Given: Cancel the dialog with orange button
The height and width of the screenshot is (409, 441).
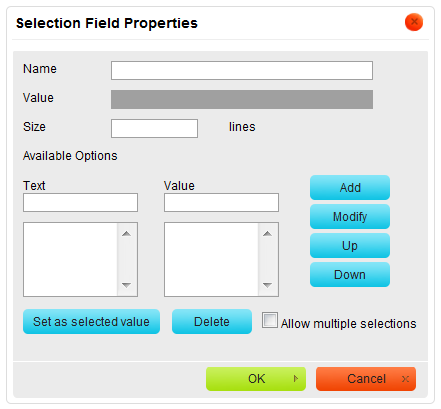Looking at the screenshot, I should [x=366, y=379].
